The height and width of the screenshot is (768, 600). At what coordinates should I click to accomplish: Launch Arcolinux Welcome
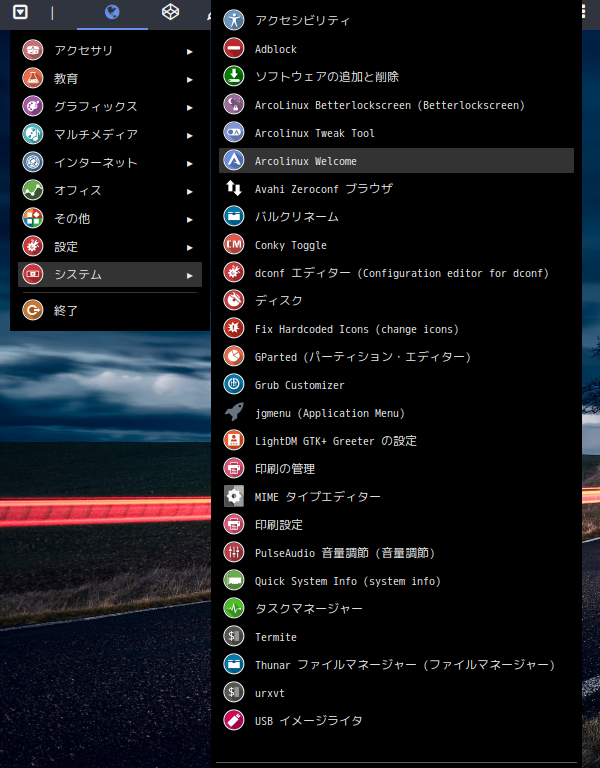(x=396, y=161)
